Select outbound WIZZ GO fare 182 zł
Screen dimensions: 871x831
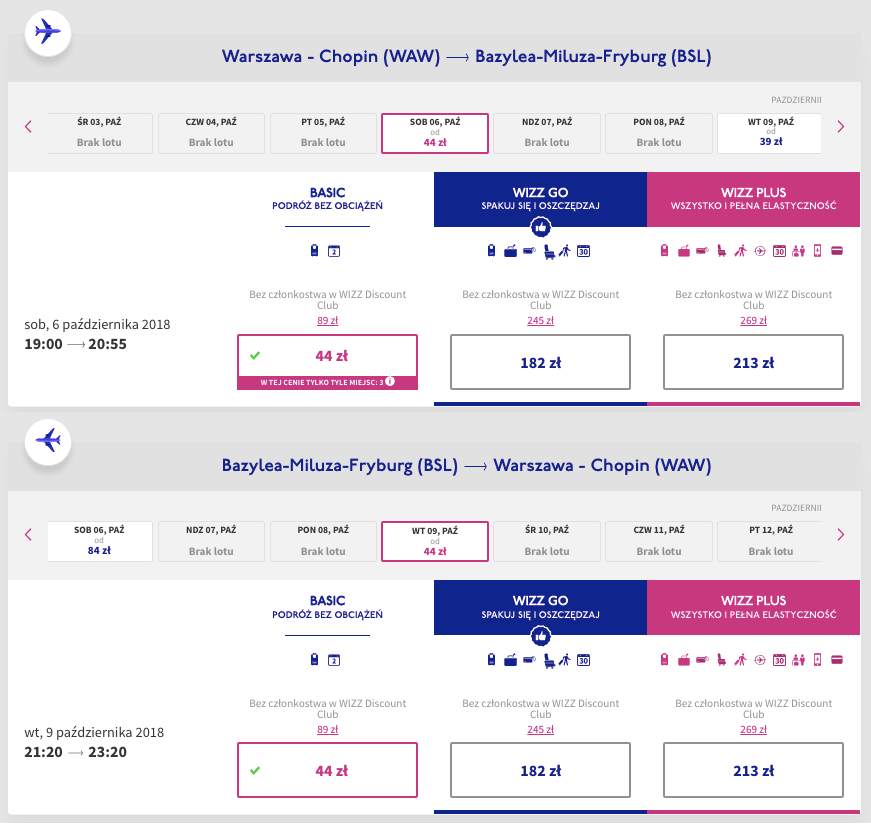coord(540,362)
